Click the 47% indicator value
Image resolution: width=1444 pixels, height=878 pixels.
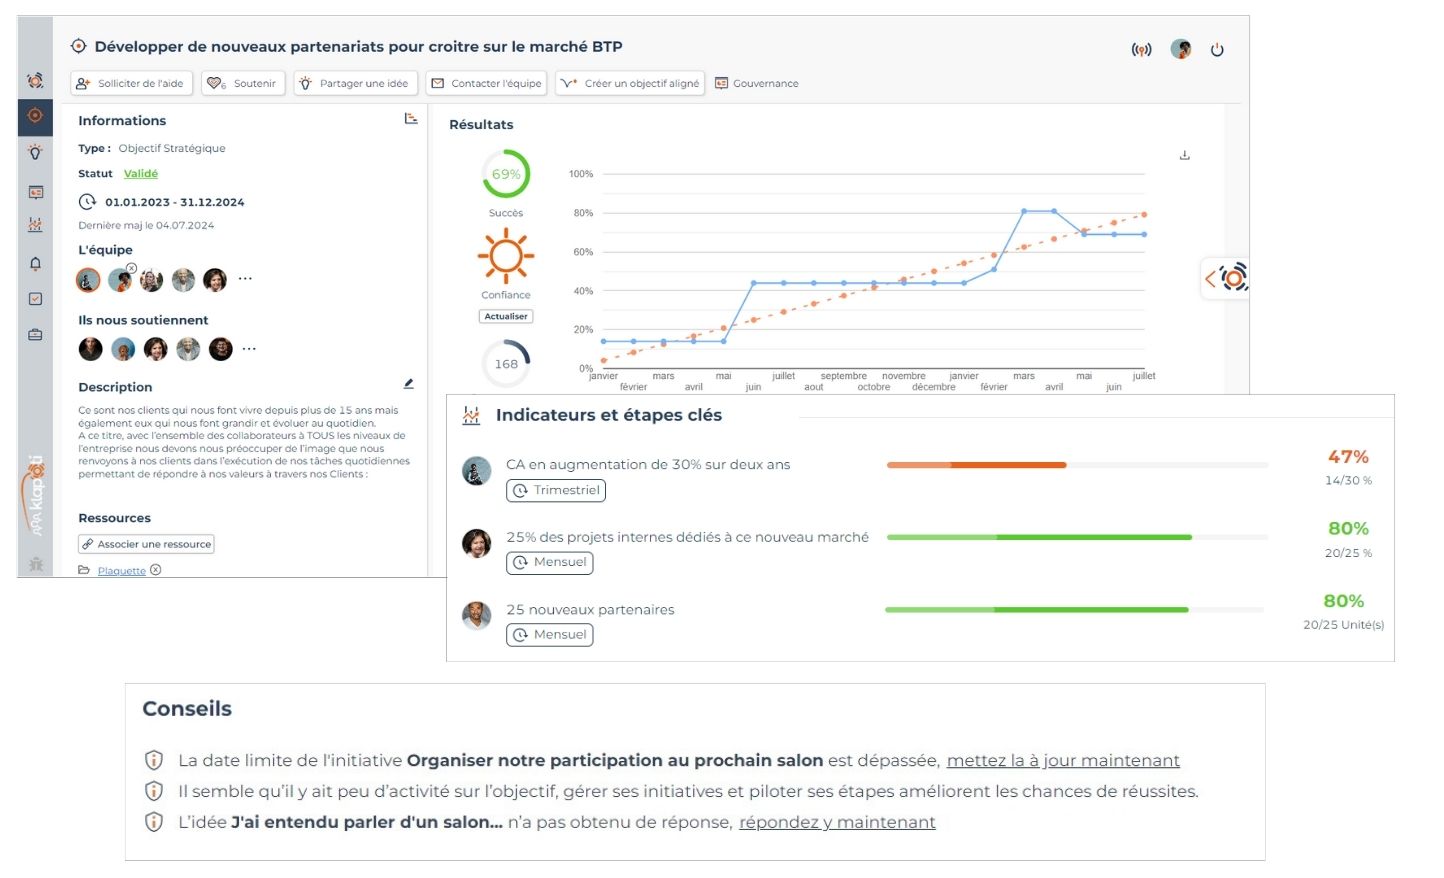[x=1348, y=457]
